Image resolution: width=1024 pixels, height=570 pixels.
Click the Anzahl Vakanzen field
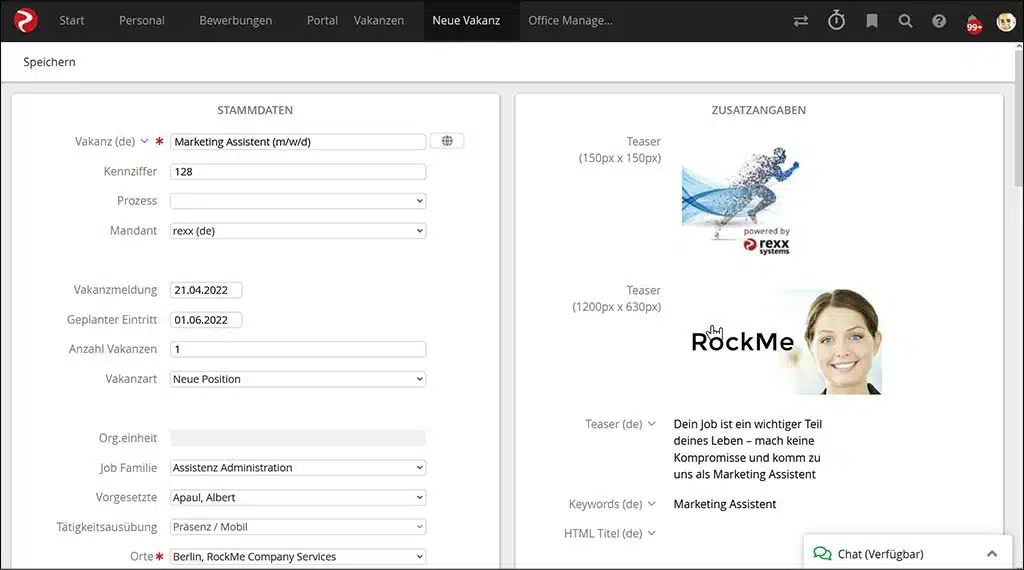[298, 349]
